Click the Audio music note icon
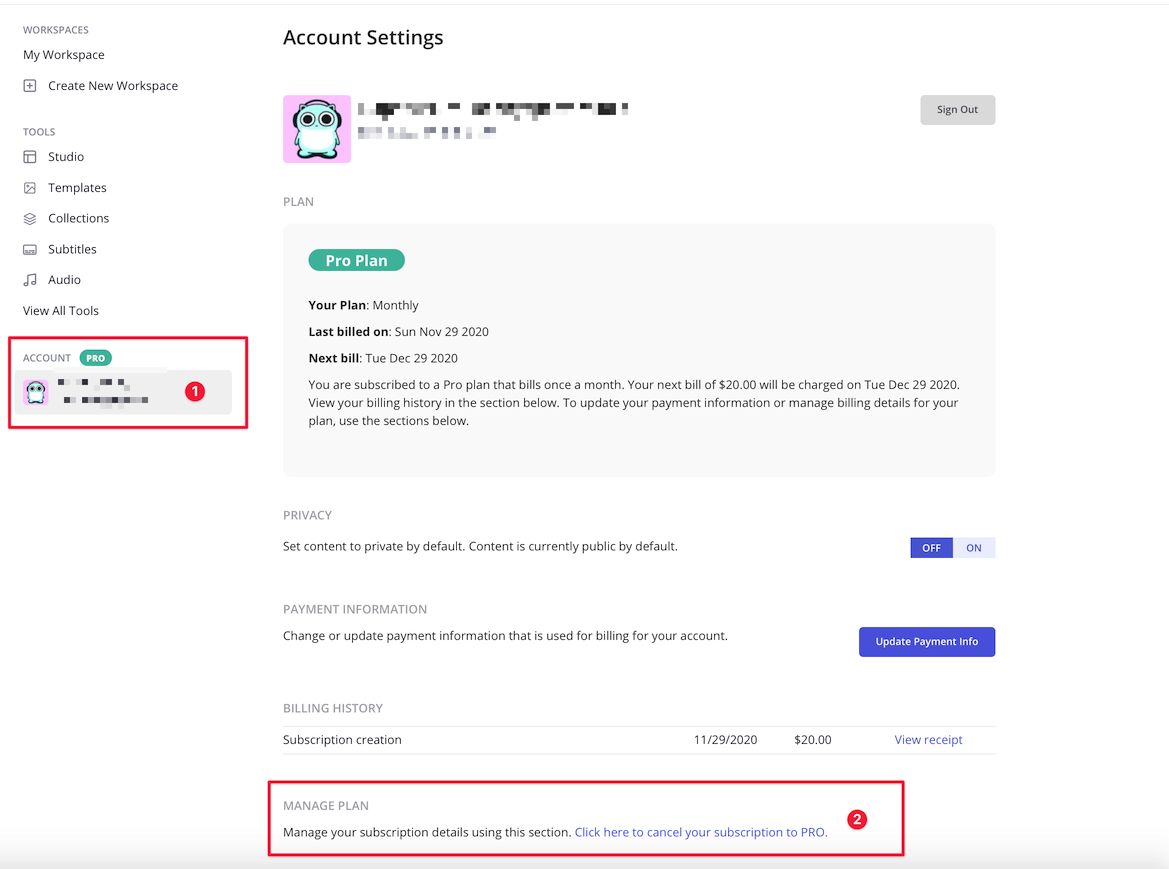 coord(30,280)
